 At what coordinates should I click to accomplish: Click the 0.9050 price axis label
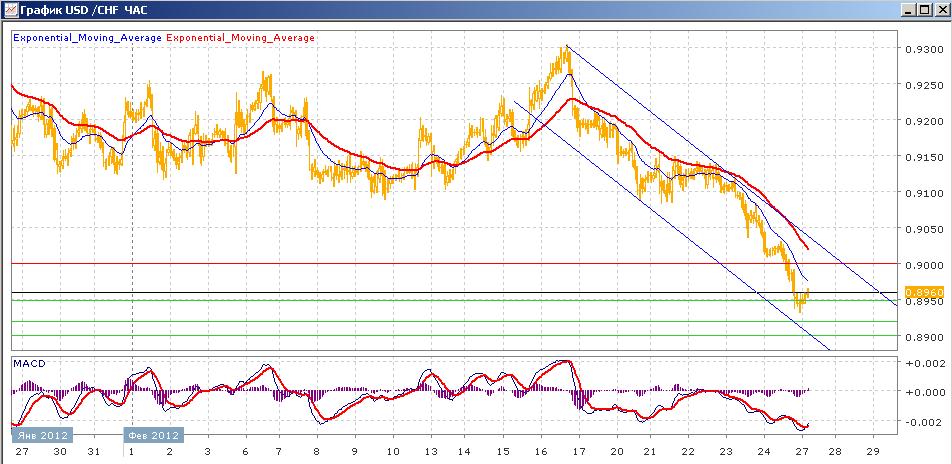click(925, 230)
